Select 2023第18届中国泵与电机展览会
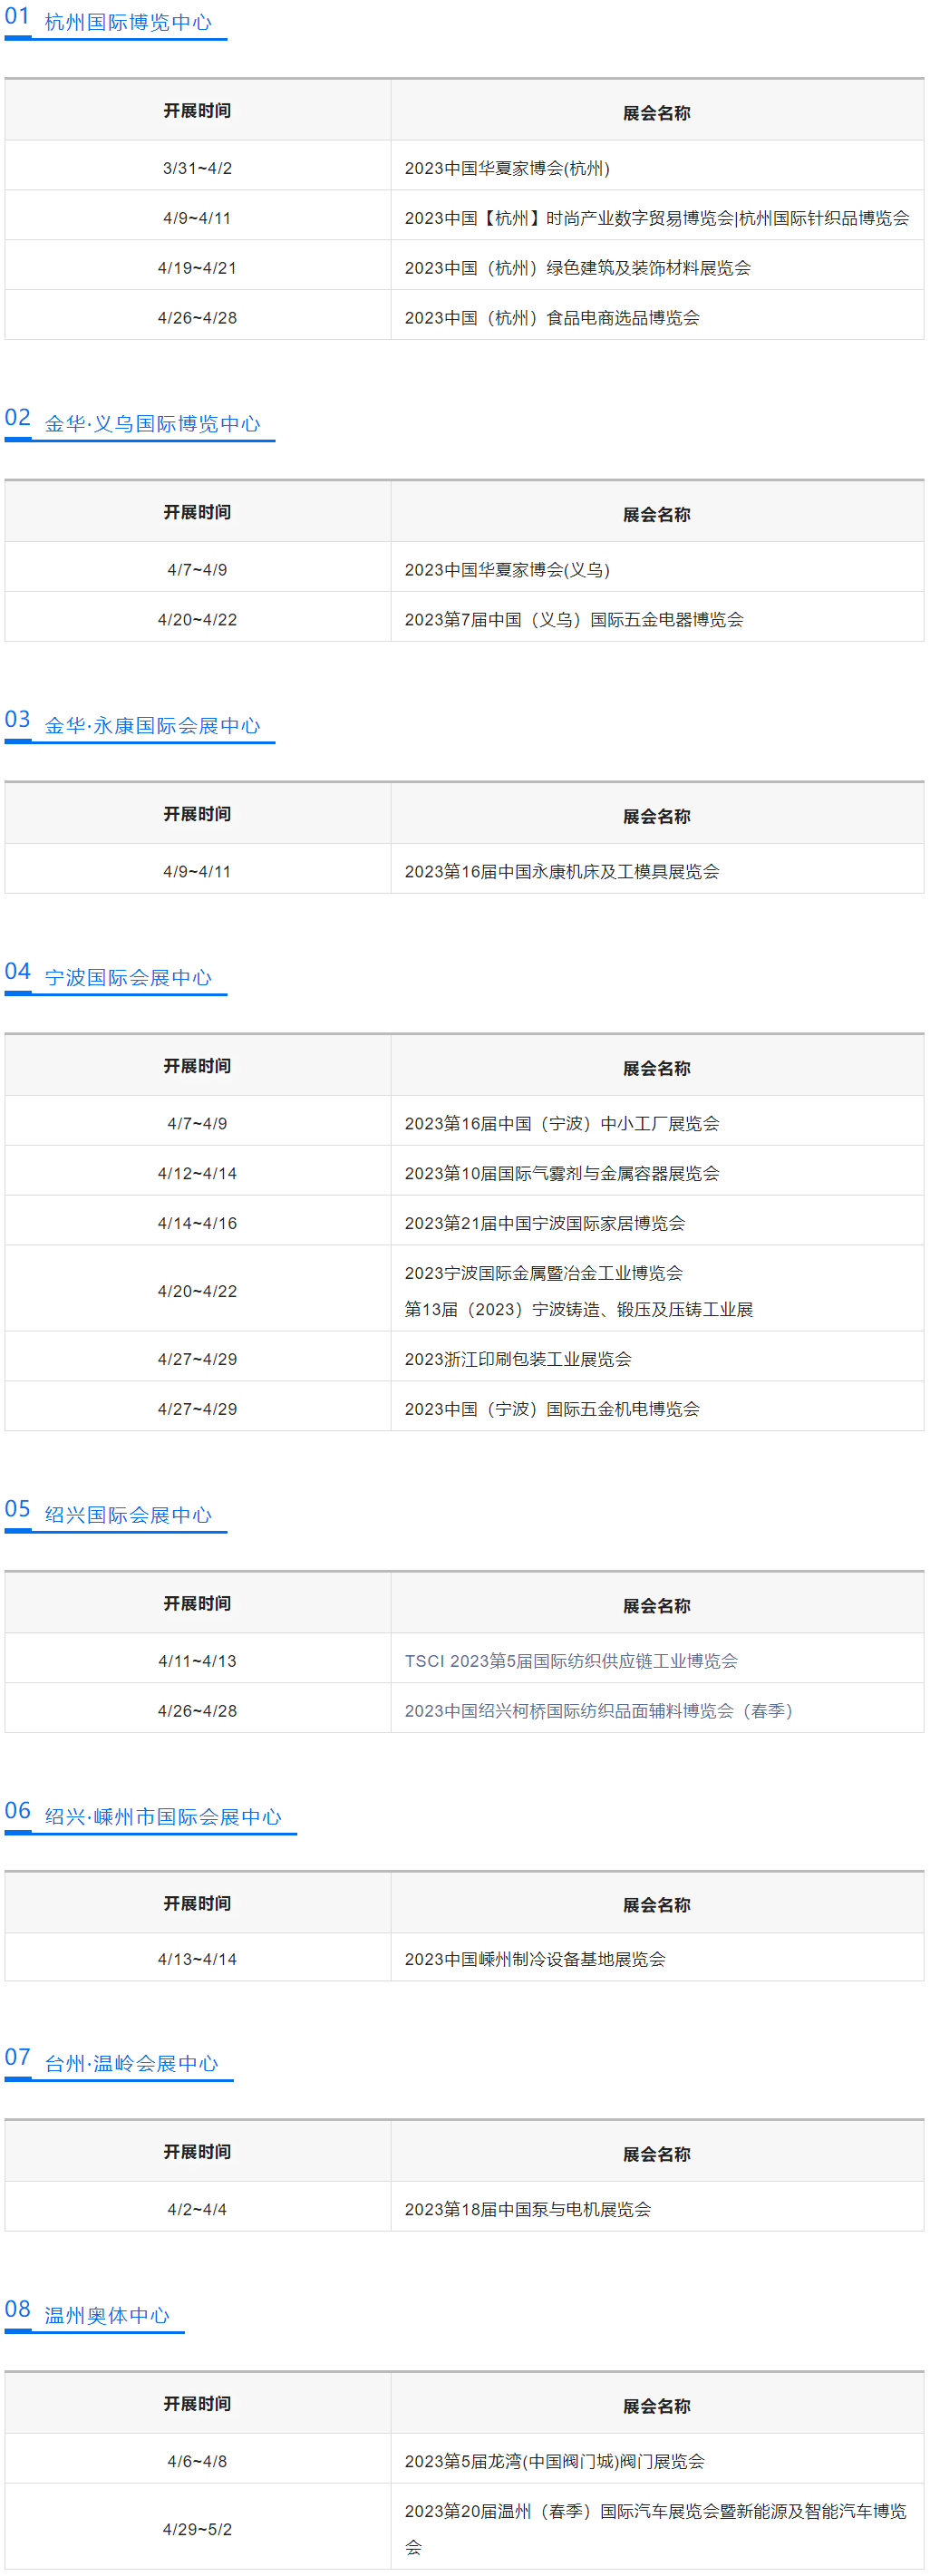This screenshot has height=2576, width=930. [528, 2209]
